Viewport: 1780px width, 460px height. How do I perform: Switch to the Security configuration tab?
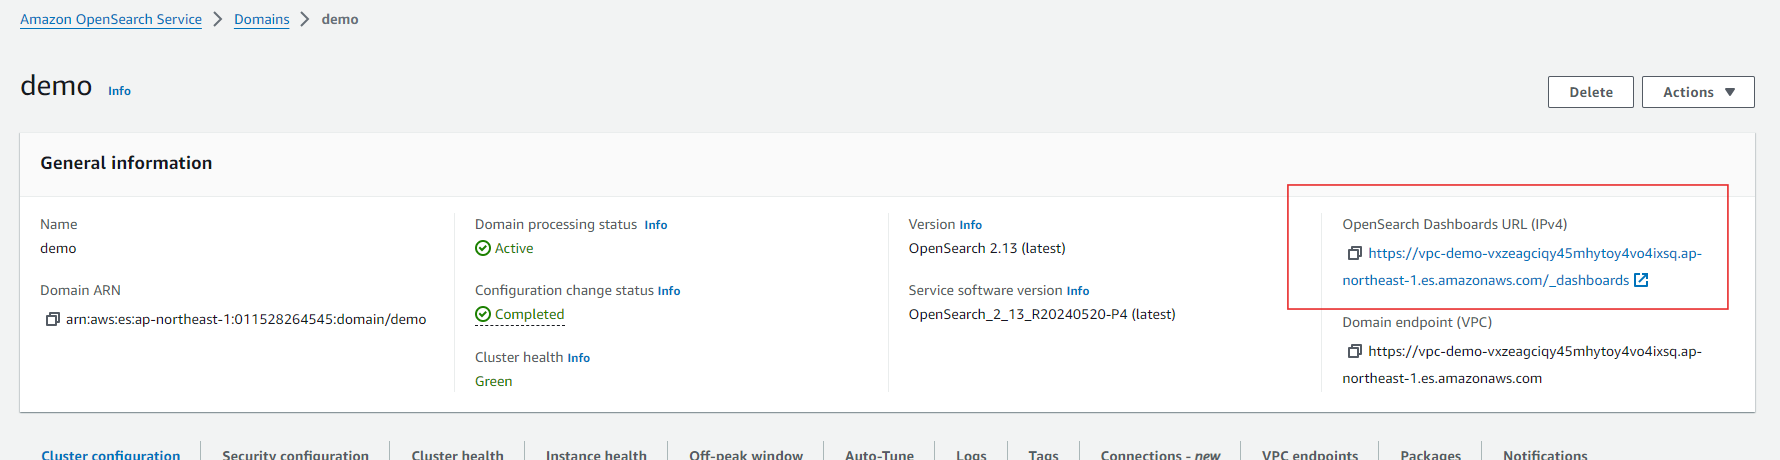[295, 454]
